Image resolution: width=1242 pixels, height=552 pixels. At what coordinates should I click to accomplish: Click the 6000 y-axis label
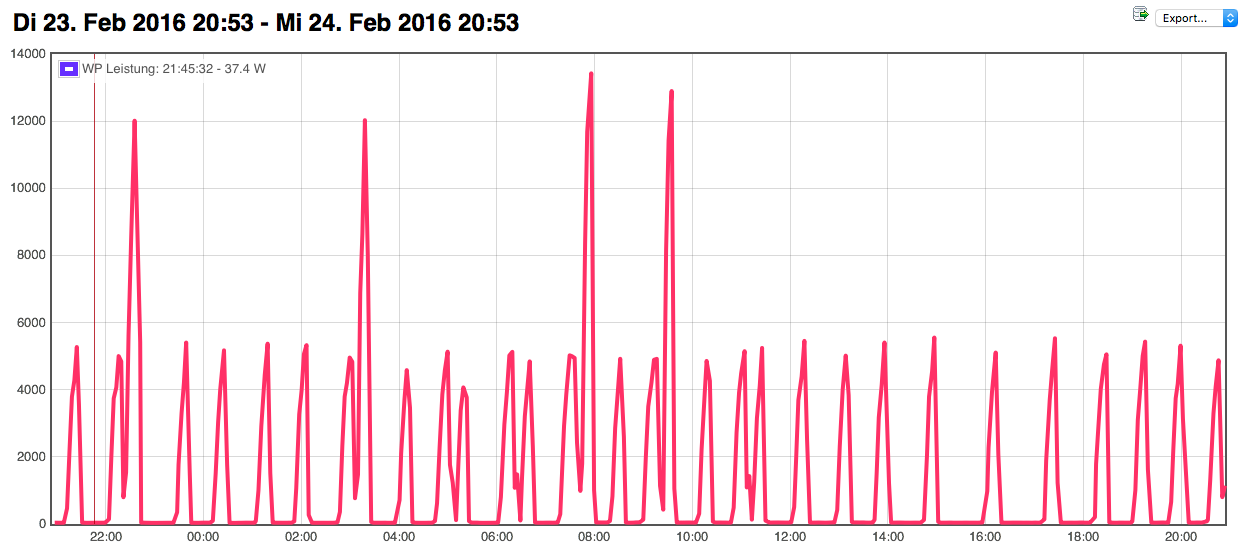click(x=31, y=322)
